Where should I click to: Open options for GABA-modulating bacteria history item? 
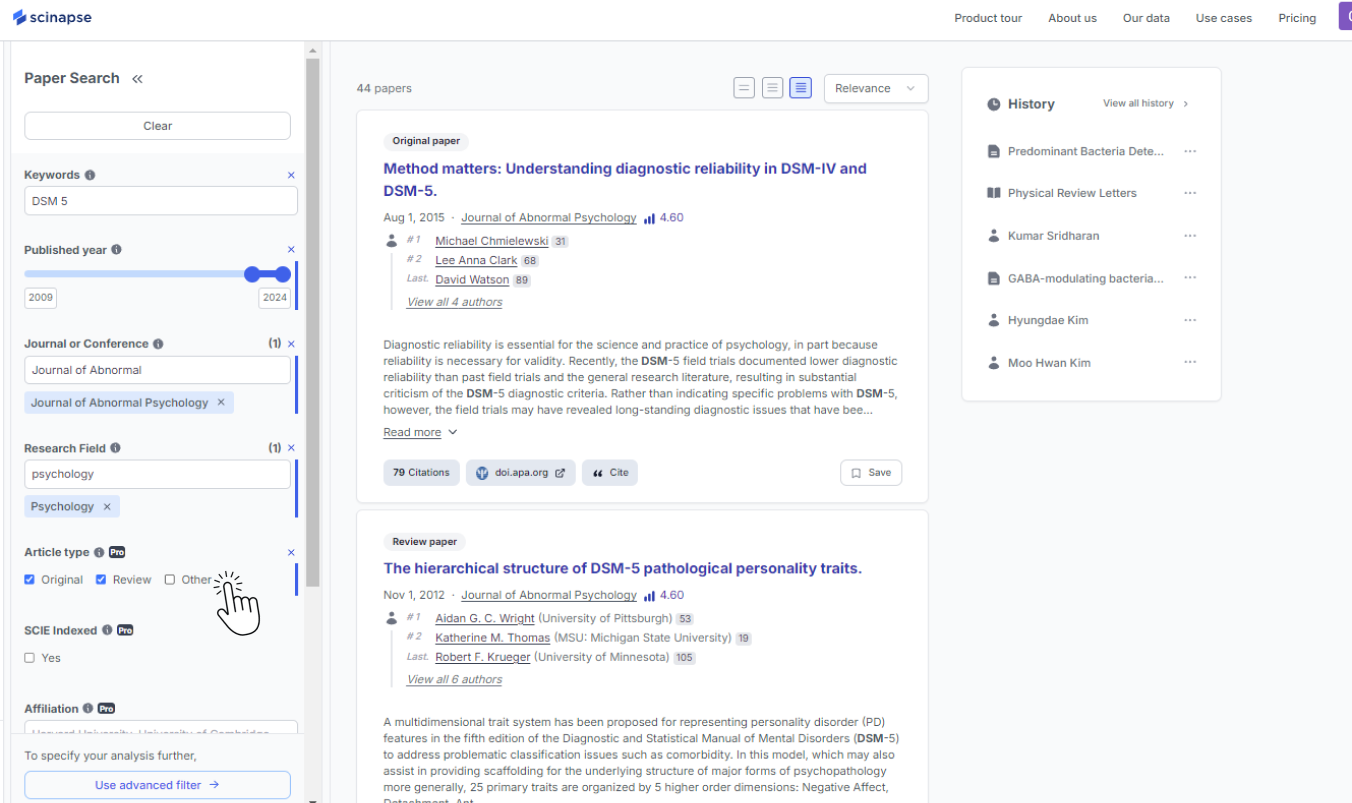click(x=1190, y=278)
